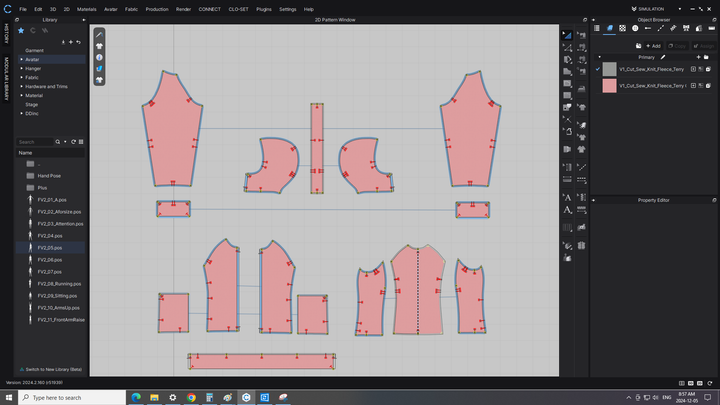Click the pink fabric color swatch
Viewport: 720px width, 405px height.
coord(609,86)
